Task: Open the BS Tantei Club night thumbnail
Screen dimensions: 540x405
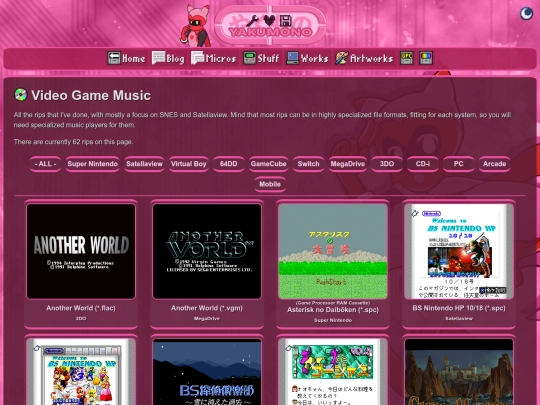Action: click(x=207, y=372)
